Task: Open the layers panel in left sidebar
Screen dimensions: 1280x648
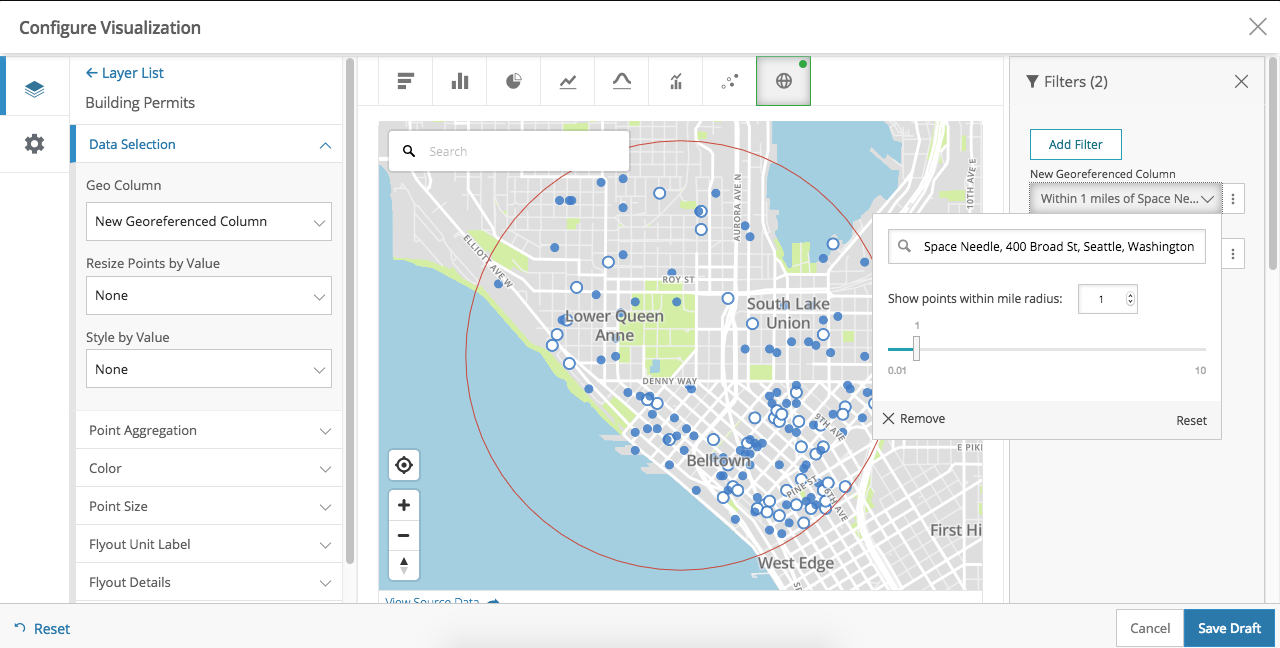Action: pos(34,87)
